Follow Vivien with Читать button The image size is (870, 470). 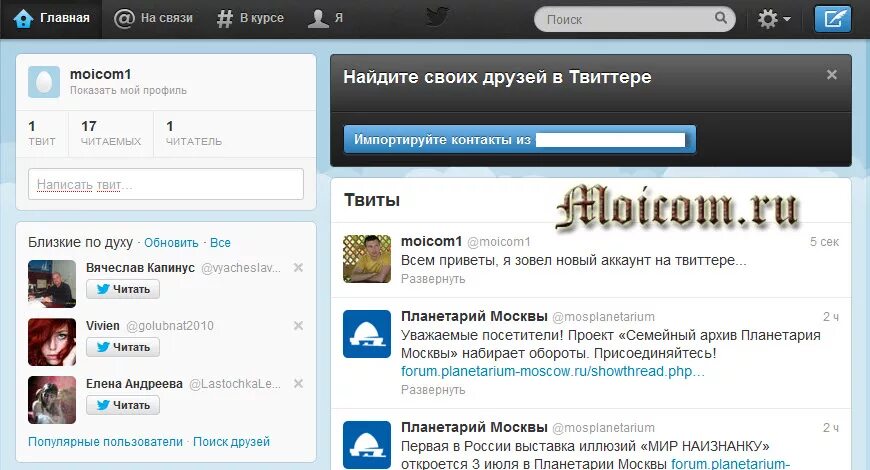pyautogui.click(x=123, y=347)
